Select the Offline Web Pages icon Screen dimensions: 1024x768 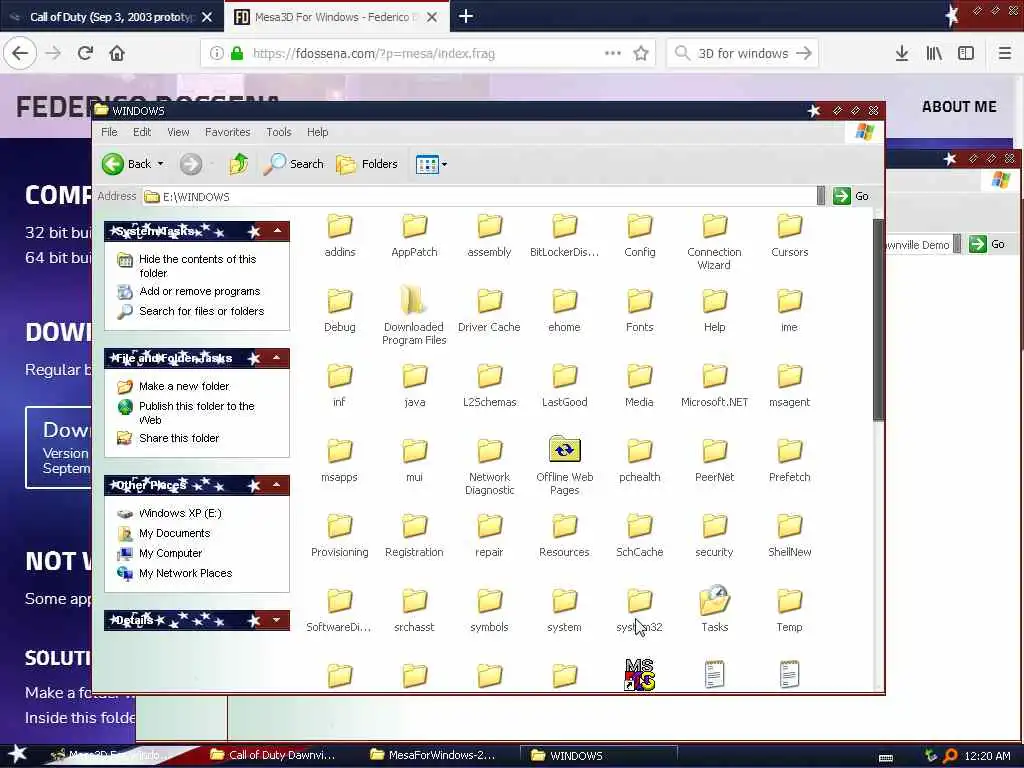click(x=564, y=449)
